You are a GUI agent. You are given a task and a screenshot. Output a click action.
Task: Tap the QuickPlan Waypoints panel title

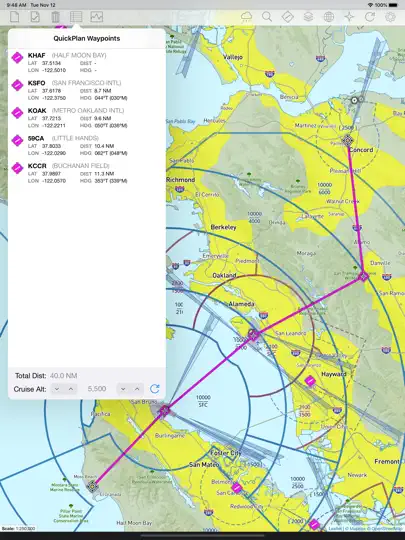pos(87,39)
